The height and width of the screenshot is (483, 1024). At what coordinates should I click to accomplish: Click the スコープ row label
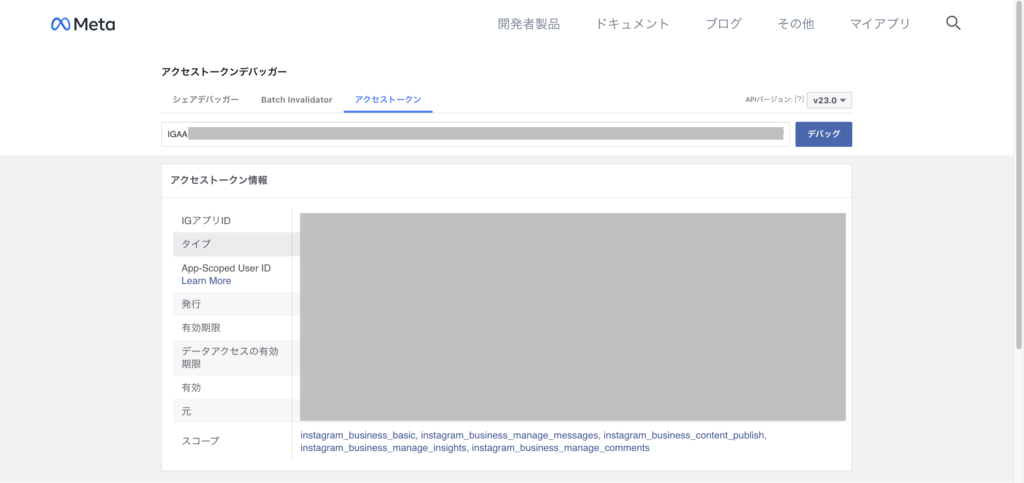click(x=200, y=441)
